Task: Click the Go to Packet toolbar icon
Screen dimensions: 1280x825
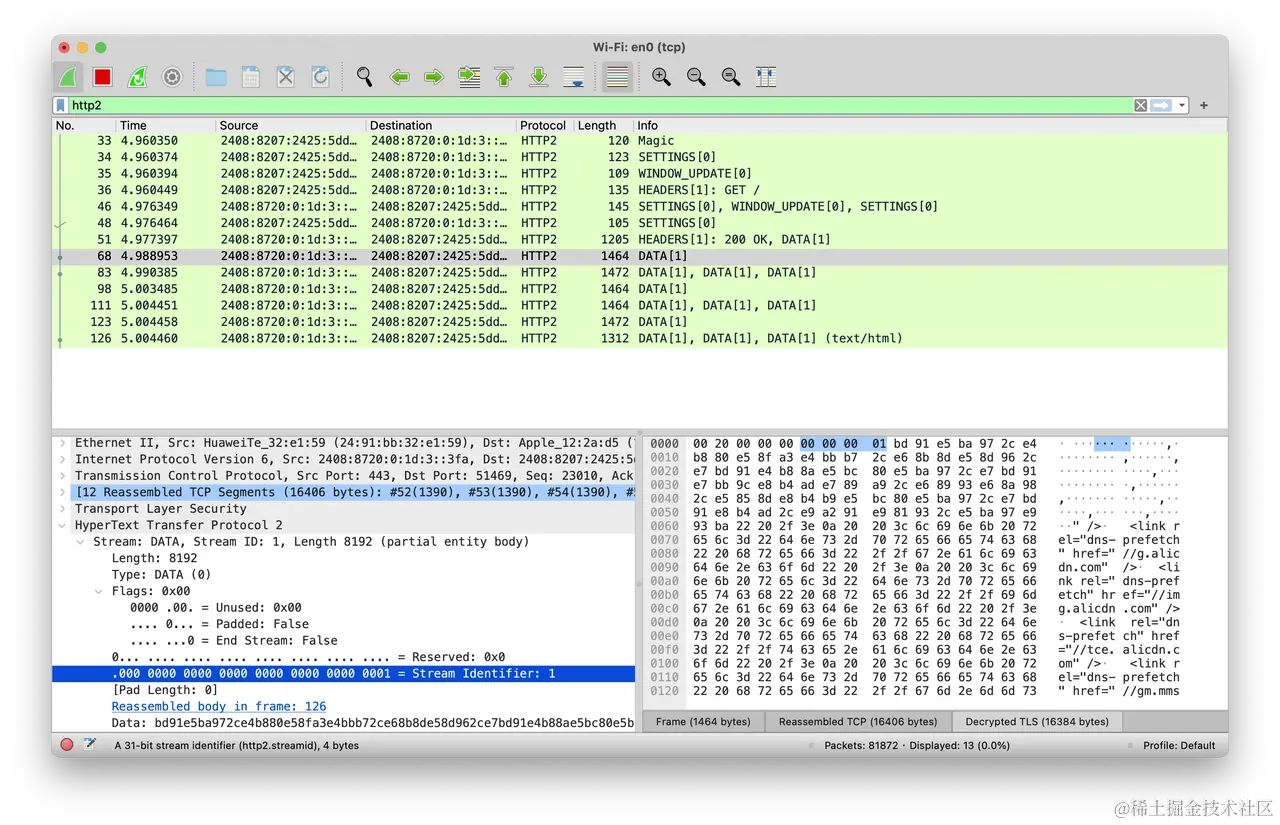Action: coord(469,77)
